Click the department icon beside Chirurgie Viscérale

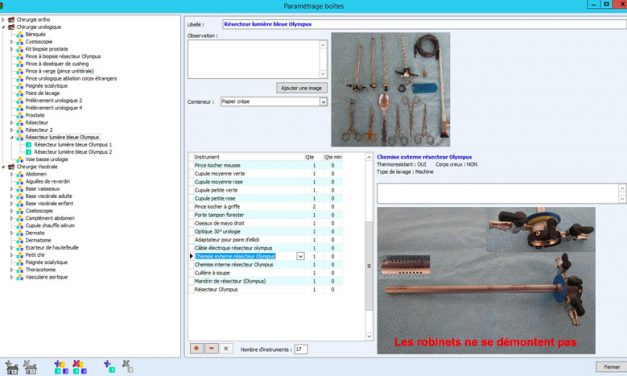click(x=11, y=167)
